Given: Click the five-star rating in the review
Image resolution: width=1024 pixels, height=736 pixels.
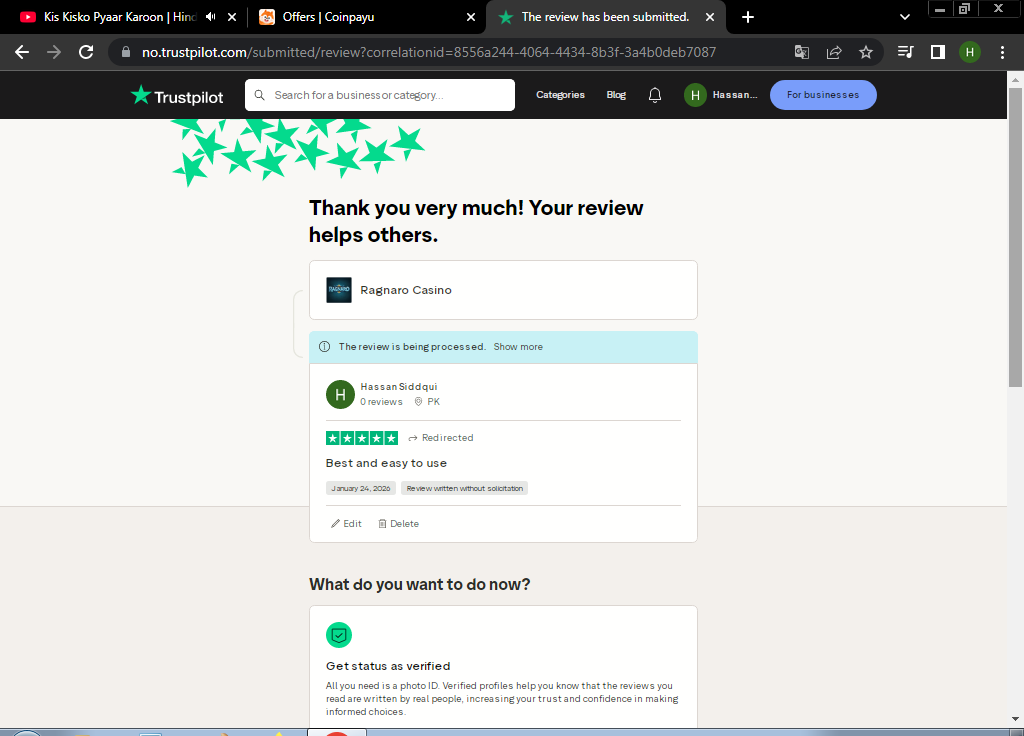Looking at the screenshot, I should pos(362,438).
